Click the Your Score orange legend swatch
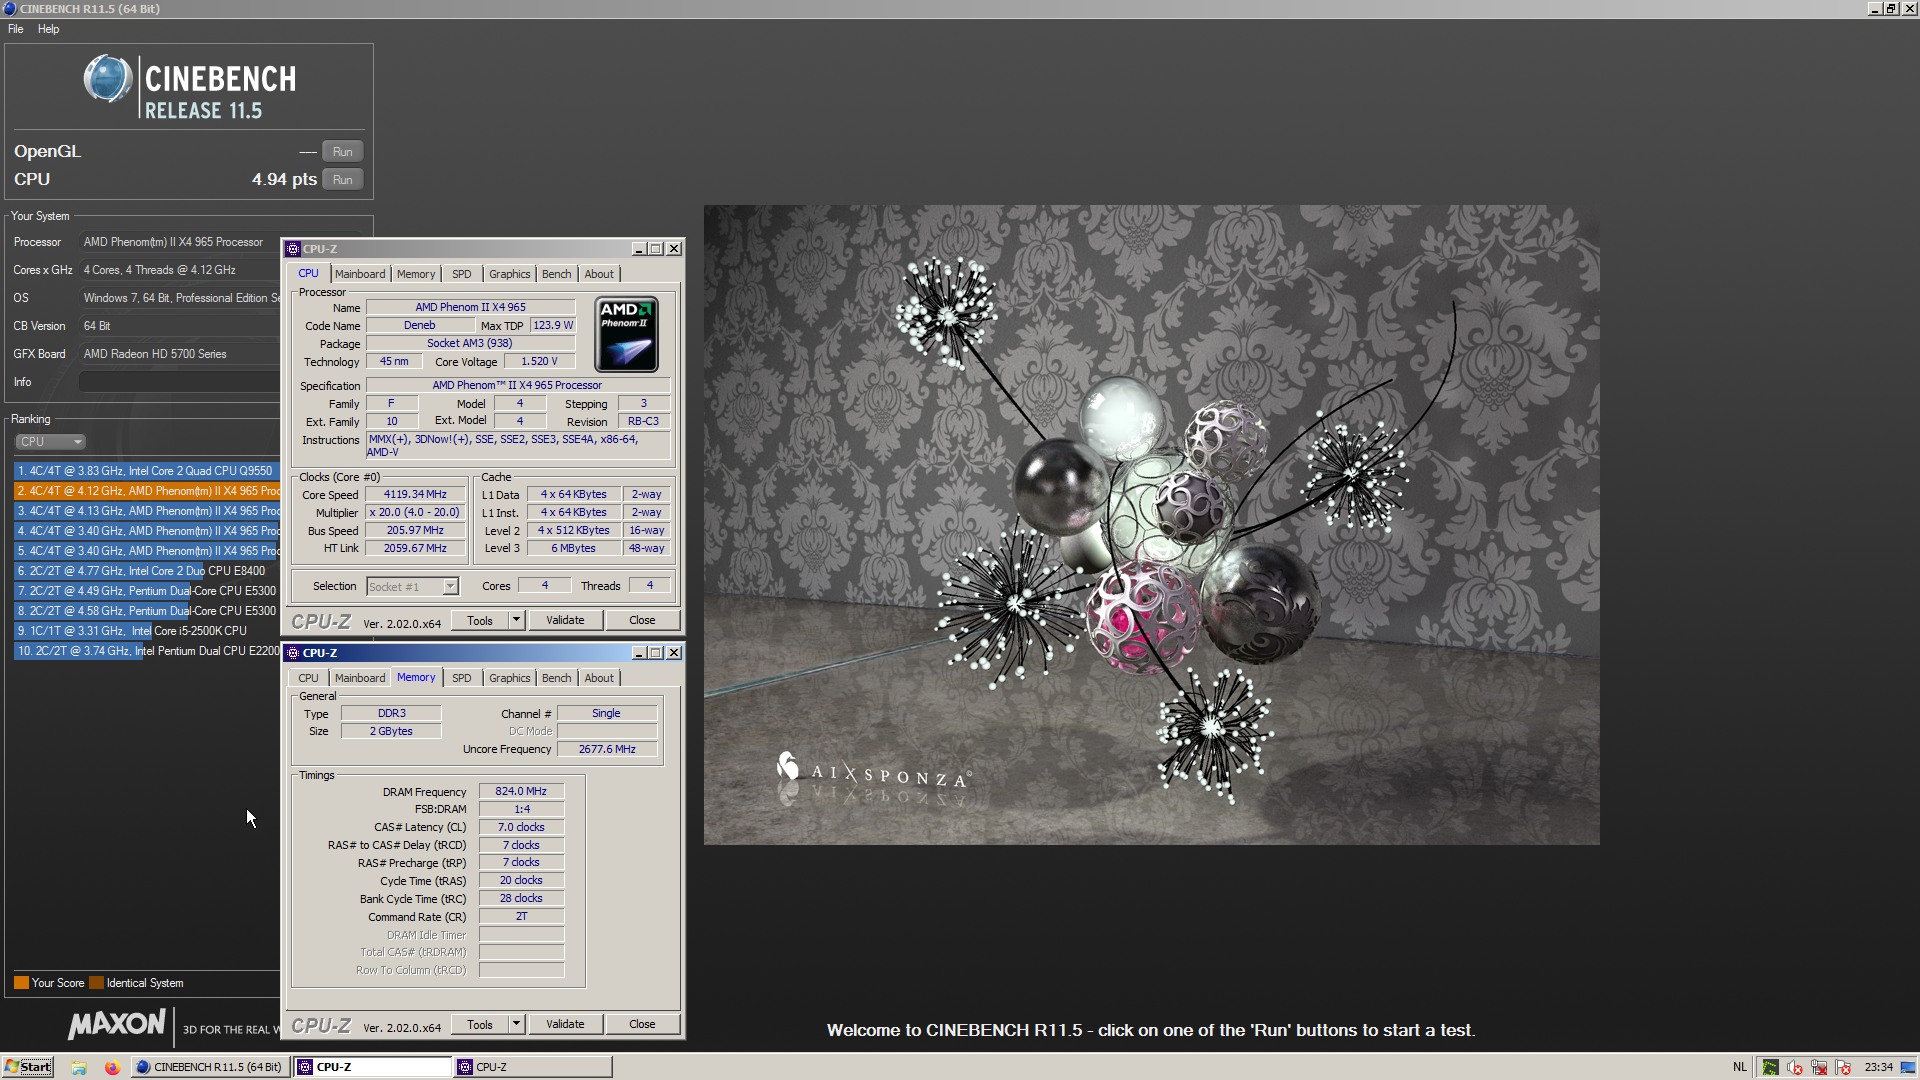The height and width of the screenshot is (1080, 1920). click(21, 983)
